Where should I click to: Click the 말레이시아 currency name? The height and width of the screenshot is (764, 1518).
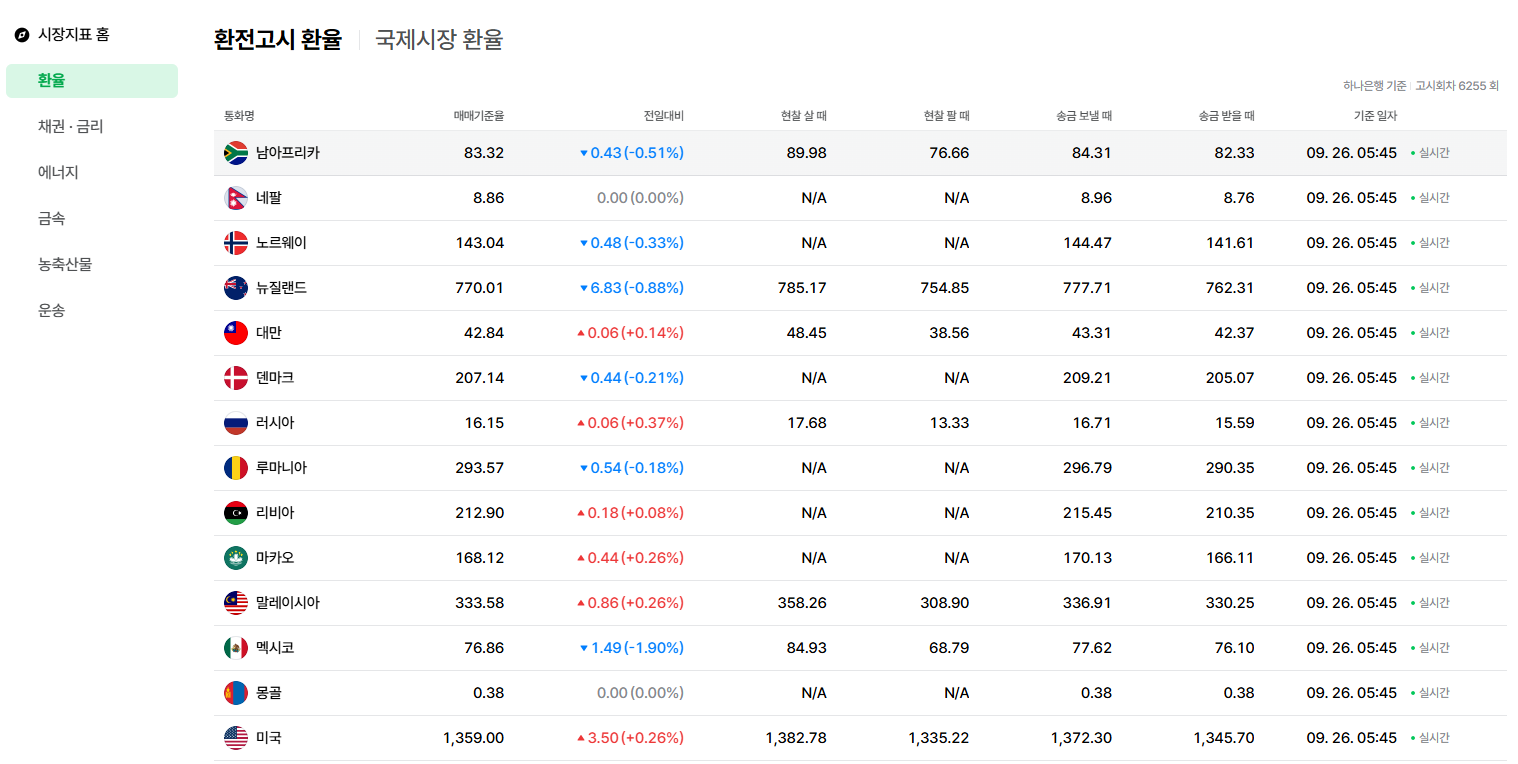click(288, 603)
